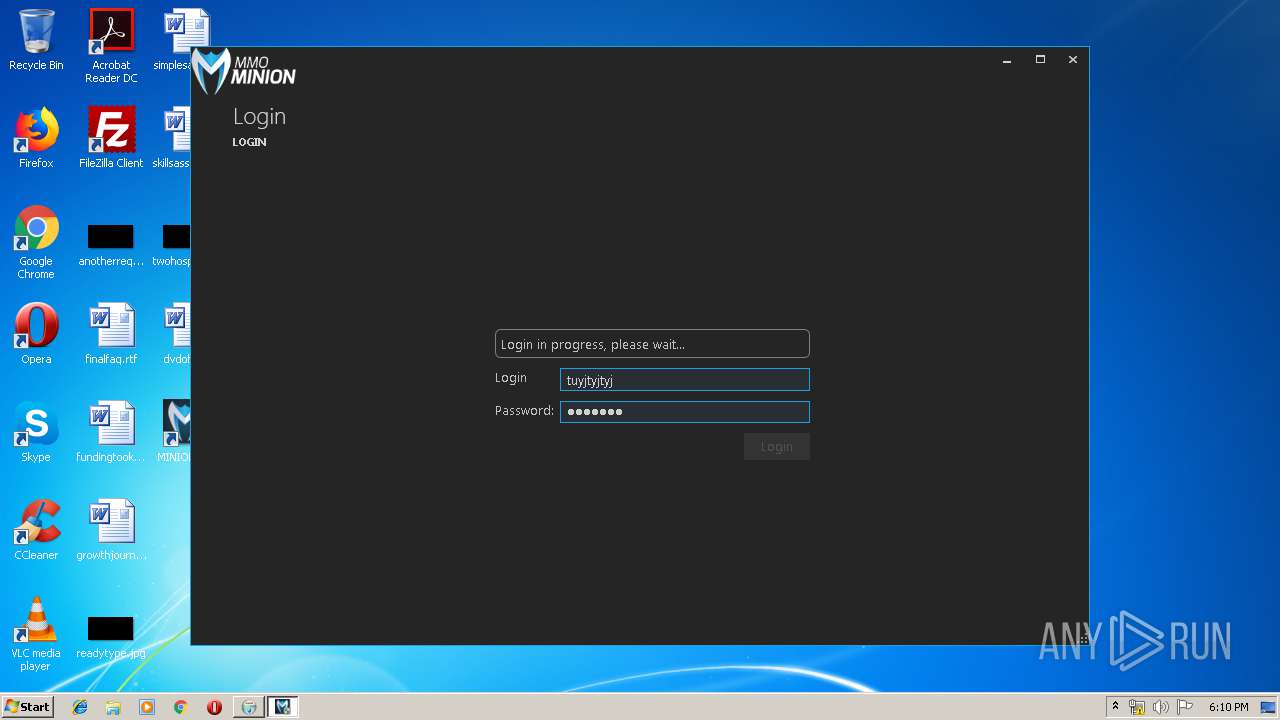
Task: Open the growthjourn document icon
Action: (111, 530)
